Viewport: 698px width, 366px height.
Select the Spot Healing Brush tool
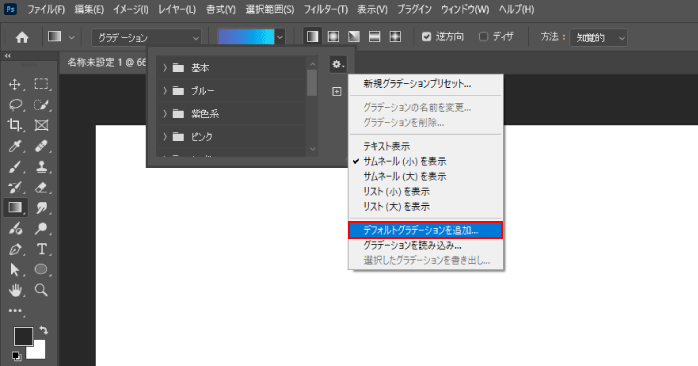coord(41,146)
